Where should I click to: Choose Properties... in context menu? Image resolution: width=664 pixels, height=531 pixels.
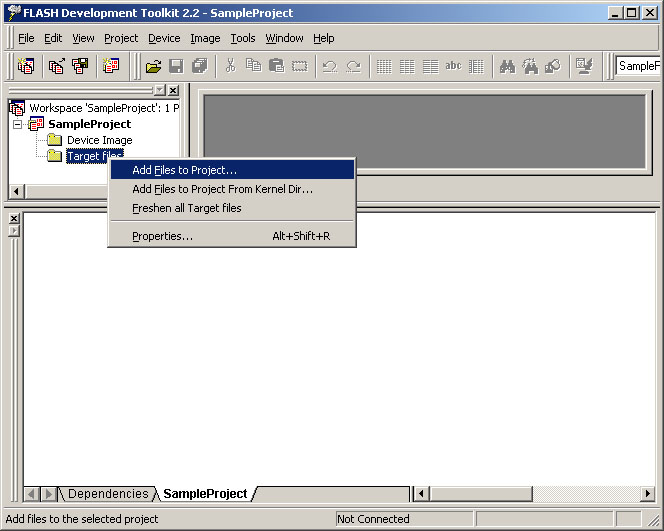[x=232, y=236]
